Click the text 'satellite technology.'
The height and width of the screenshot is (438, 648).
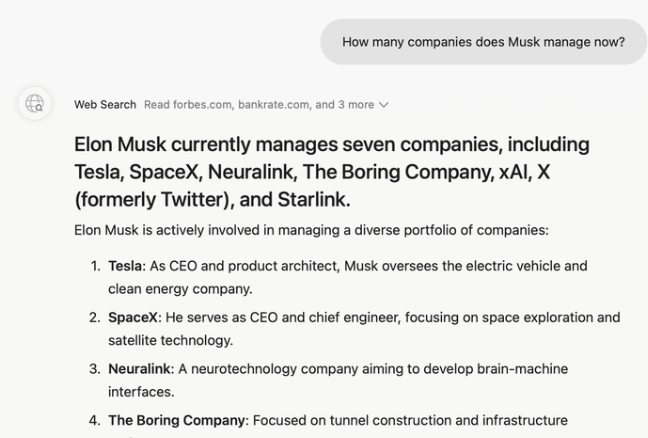171,340
